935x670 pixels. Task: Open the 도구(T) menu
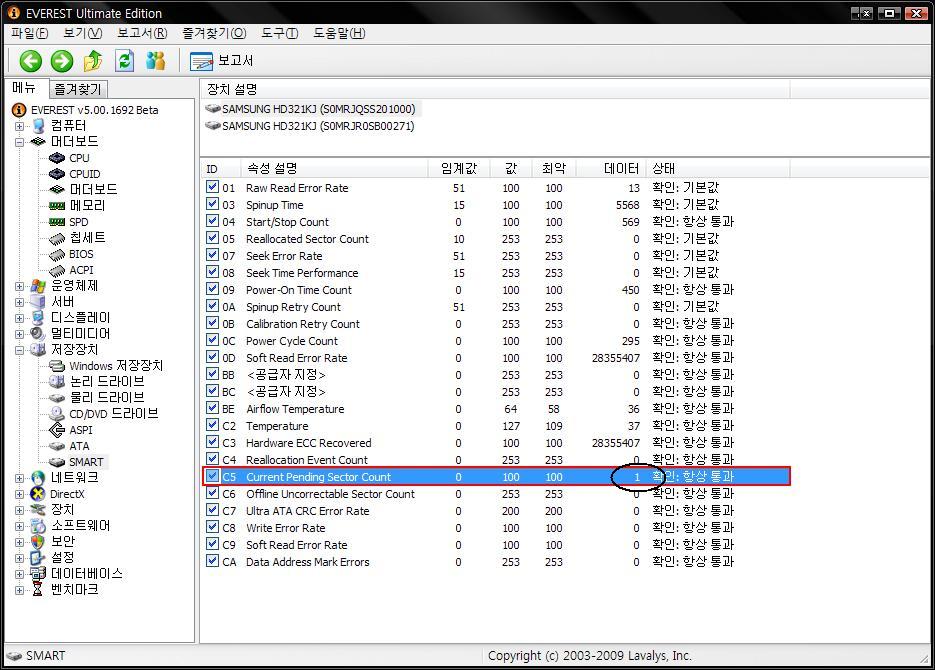(x=280, y=33)
